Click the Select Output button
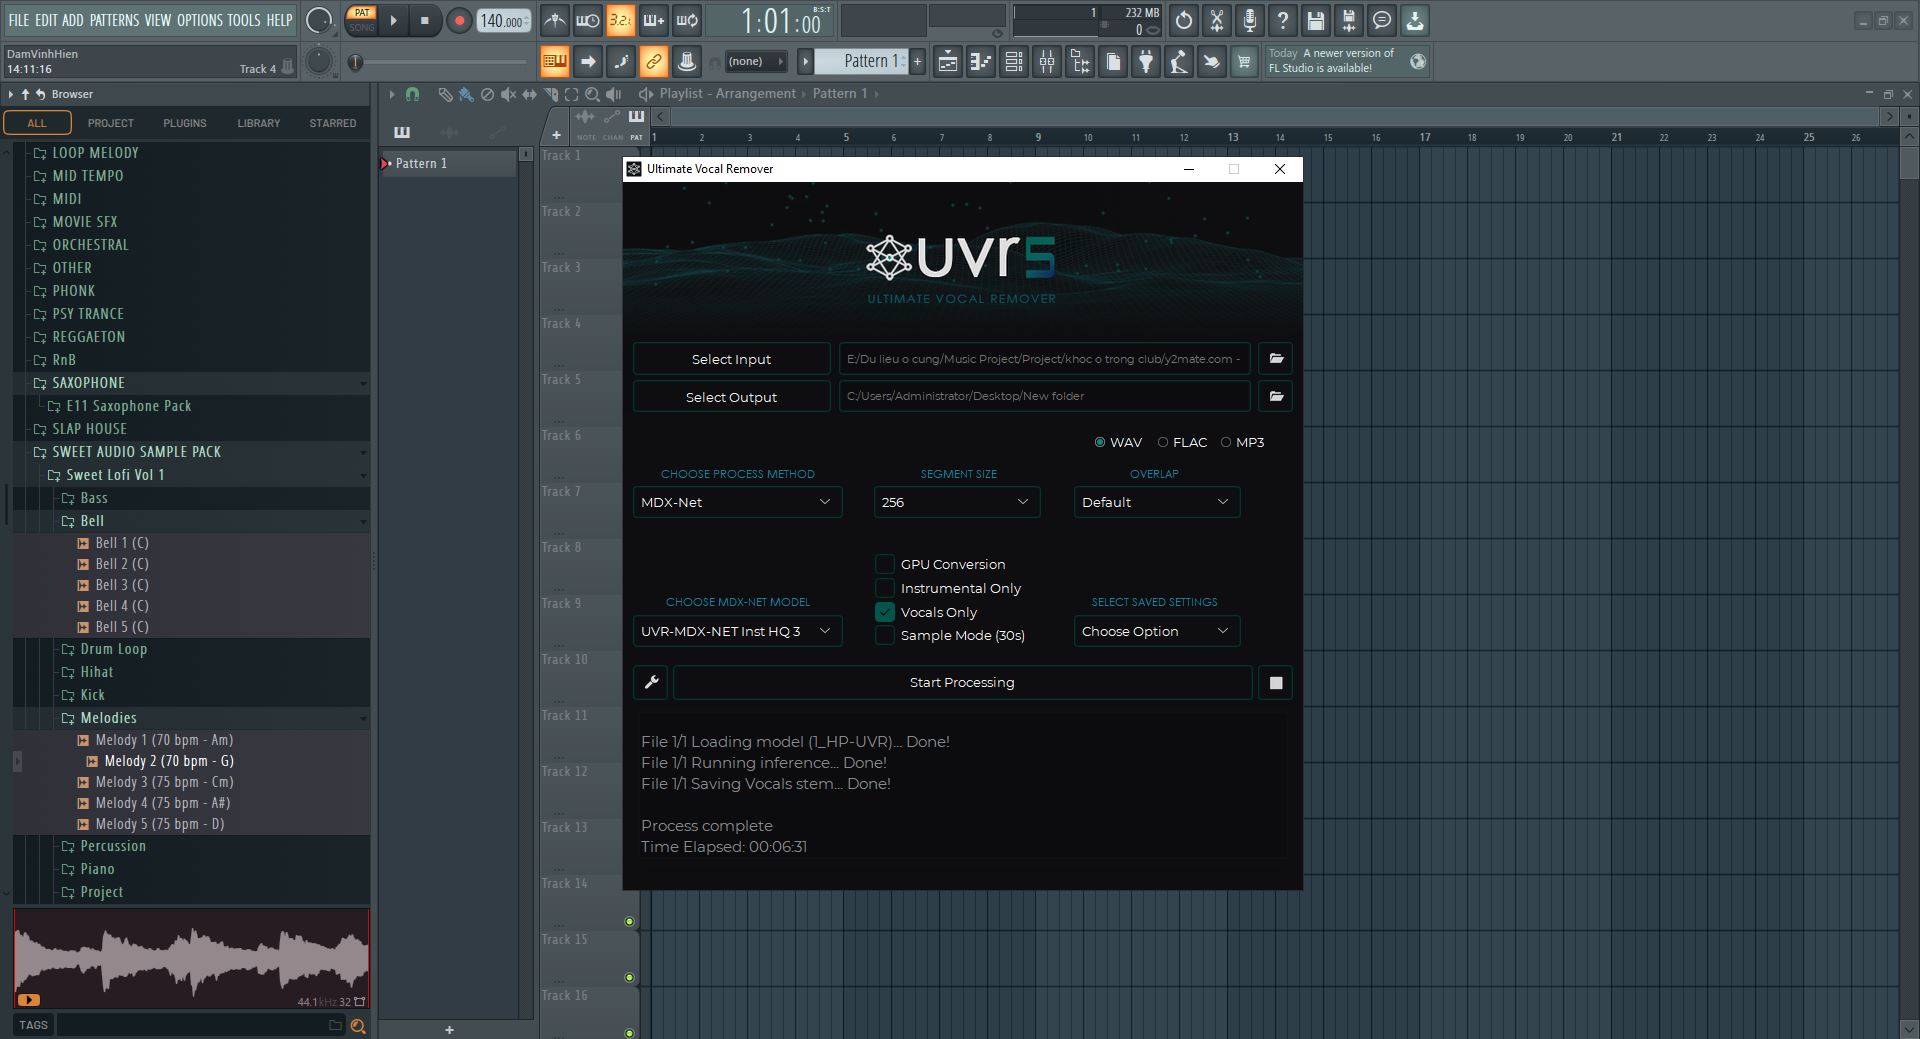The width and height of the screenshot is (1920, 1039). pos(731,397)
